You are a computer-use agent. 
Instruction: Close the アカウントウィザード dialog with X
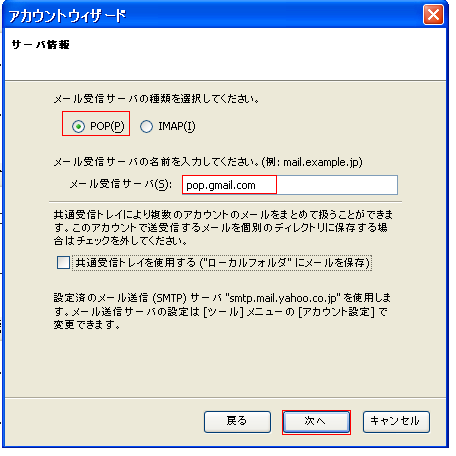pos(433,15)
